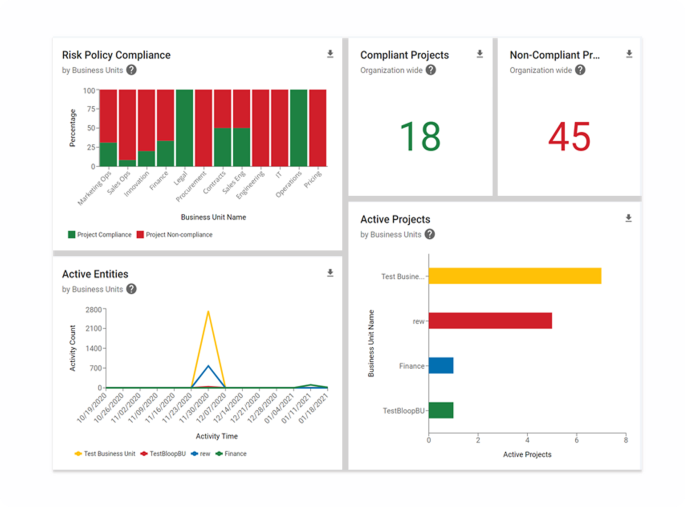Click the Active Projects x-axis label
This screenshot has width=685, height=507.
coord(527,455)
